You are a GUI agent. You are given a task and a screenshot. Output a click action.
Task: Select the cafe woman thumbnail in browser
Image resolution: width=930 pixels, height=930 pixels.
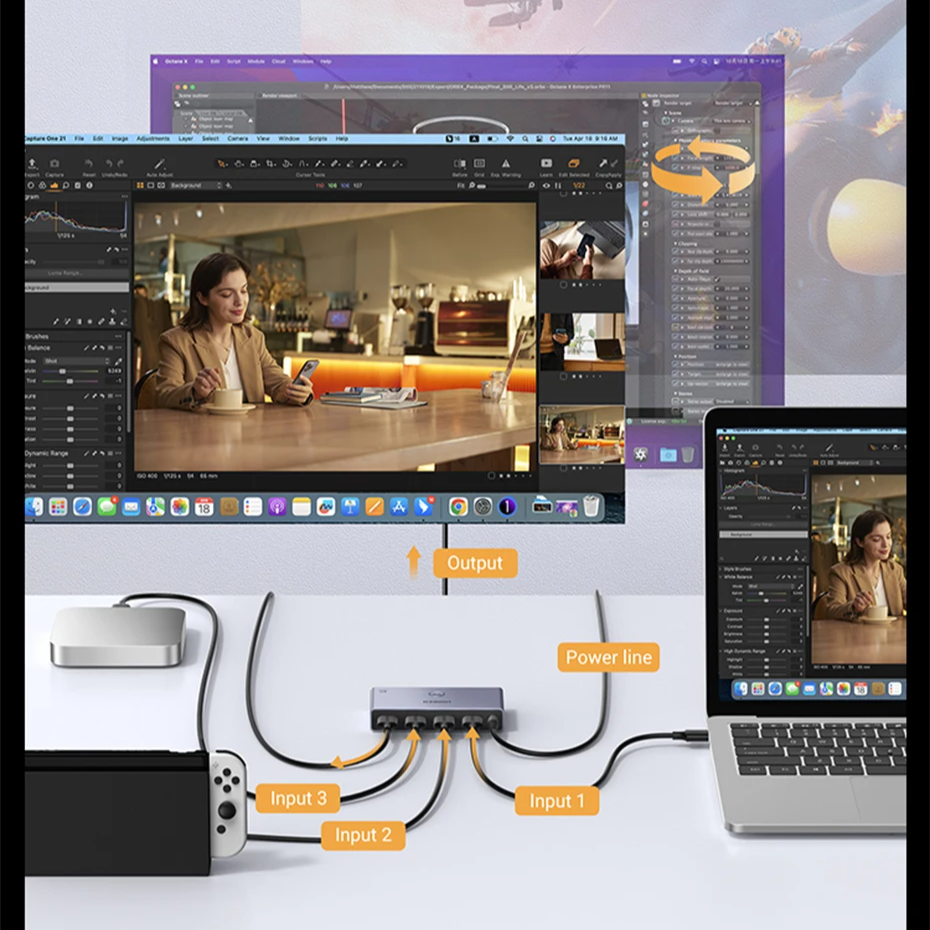581,433
